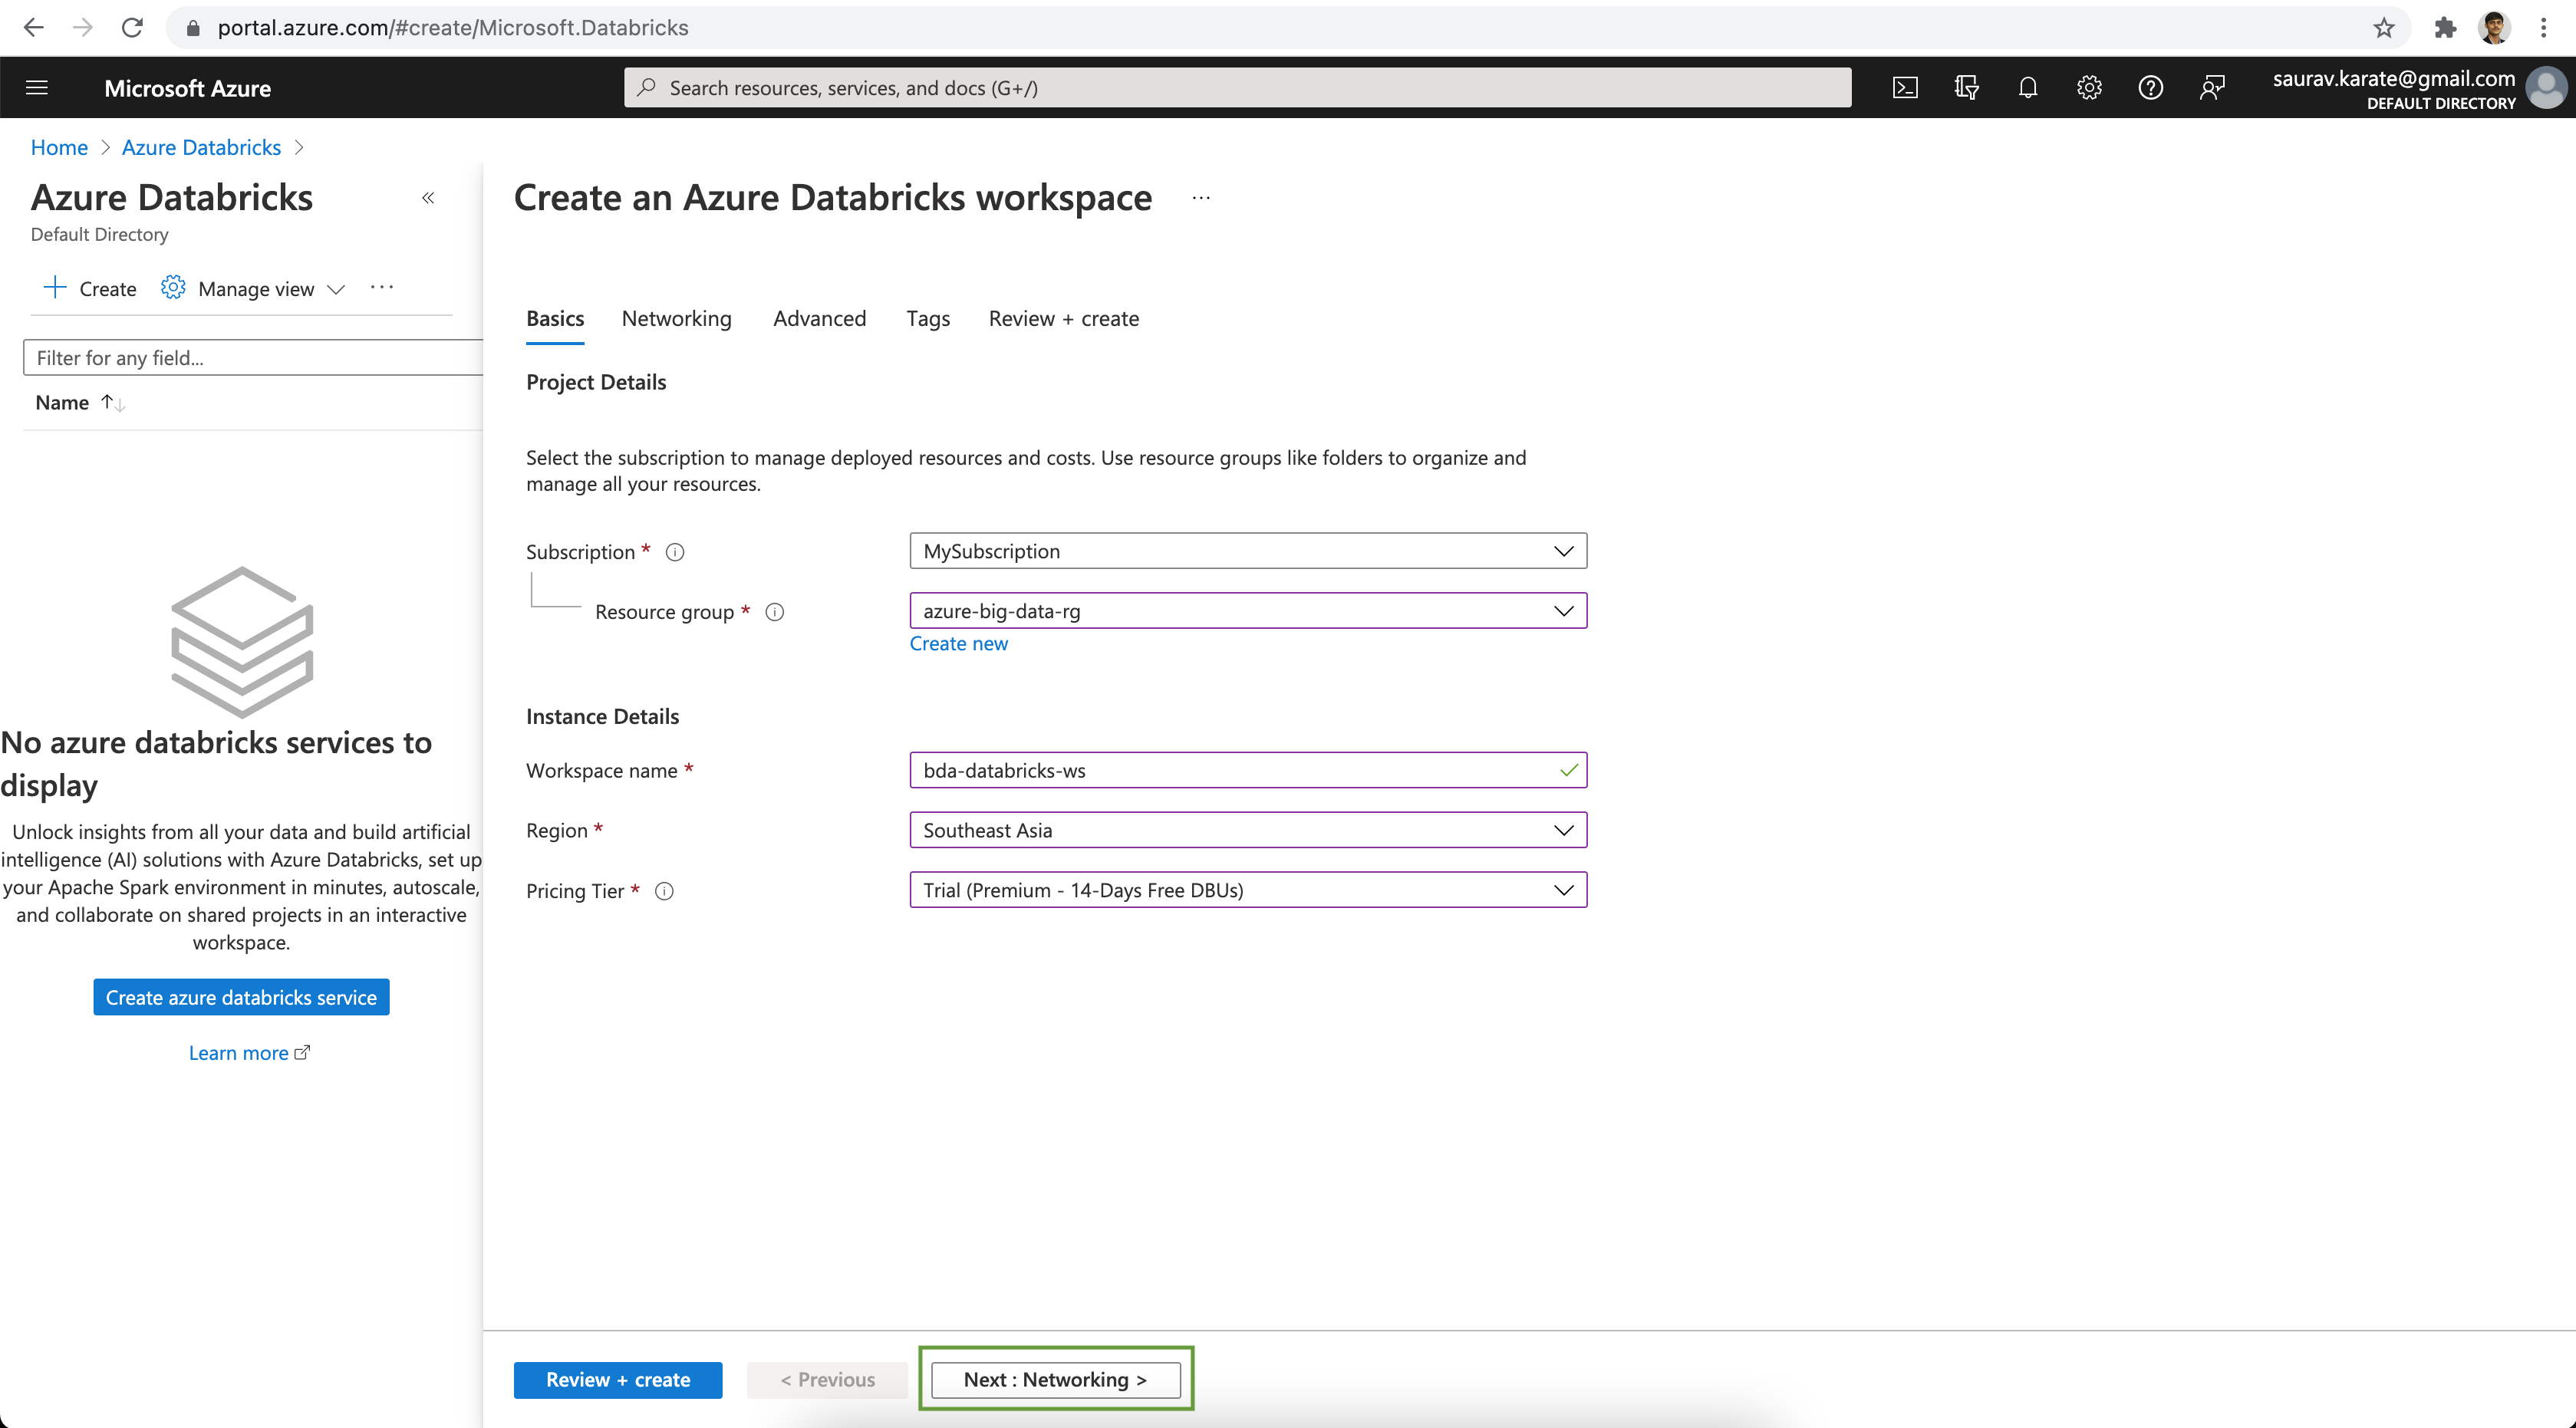Screen dimensions: 2576x1428
Task: Open more options ellipsis next to Manage view
Action: coord(382,288)
